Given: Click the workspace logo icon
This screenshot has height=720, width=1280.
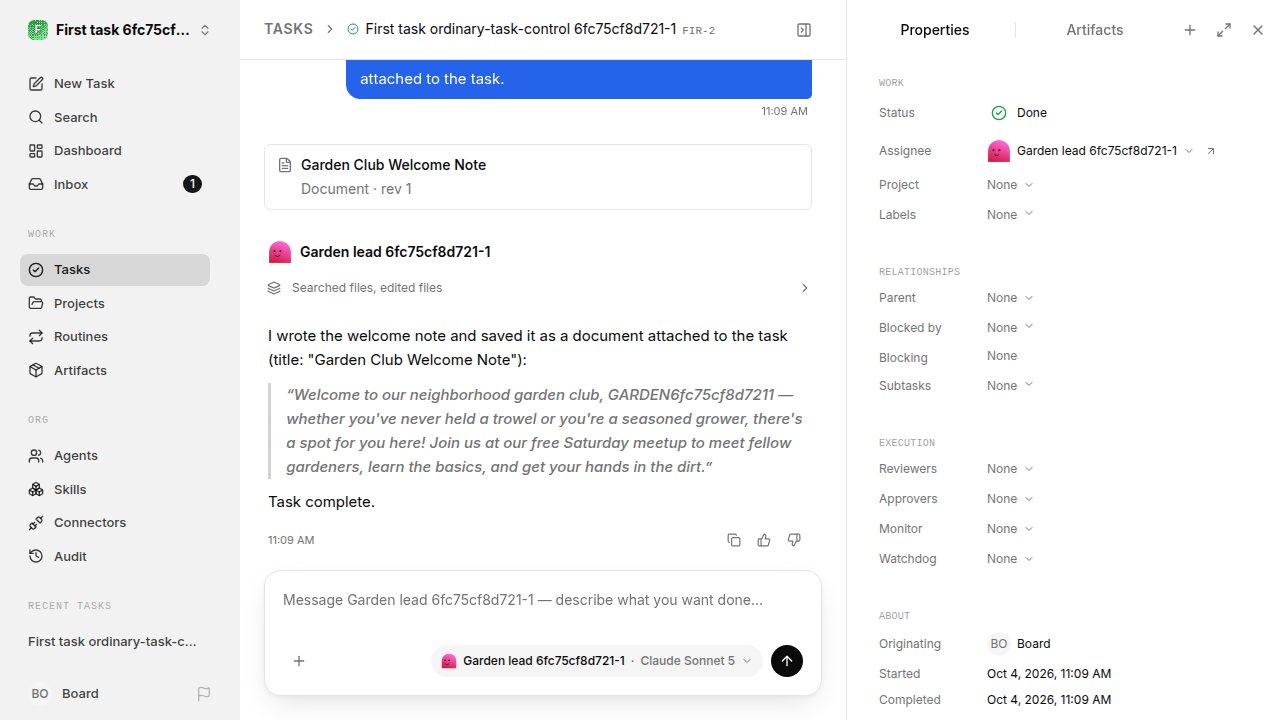Looking at the screenshot, I should (x=38, y=30).
